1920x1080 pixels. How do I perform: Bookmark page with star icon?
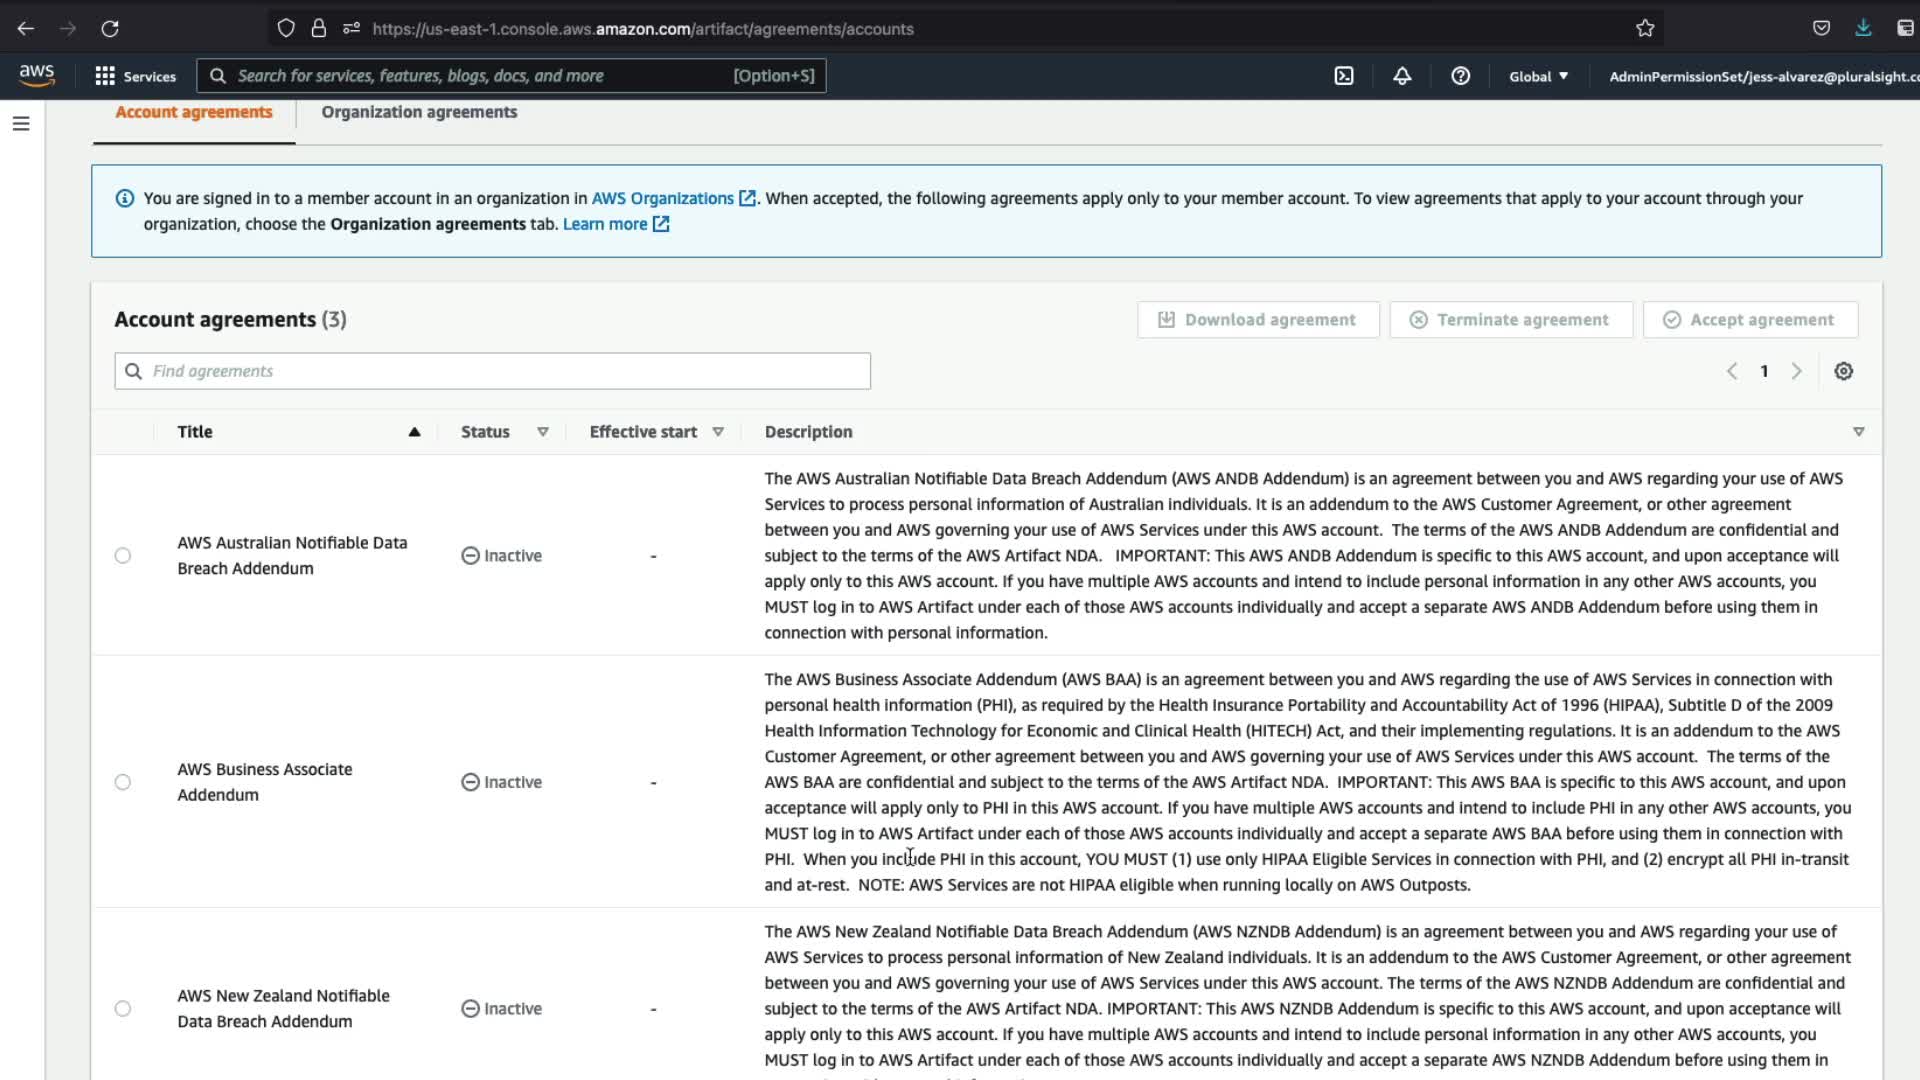coord(1645,29)
